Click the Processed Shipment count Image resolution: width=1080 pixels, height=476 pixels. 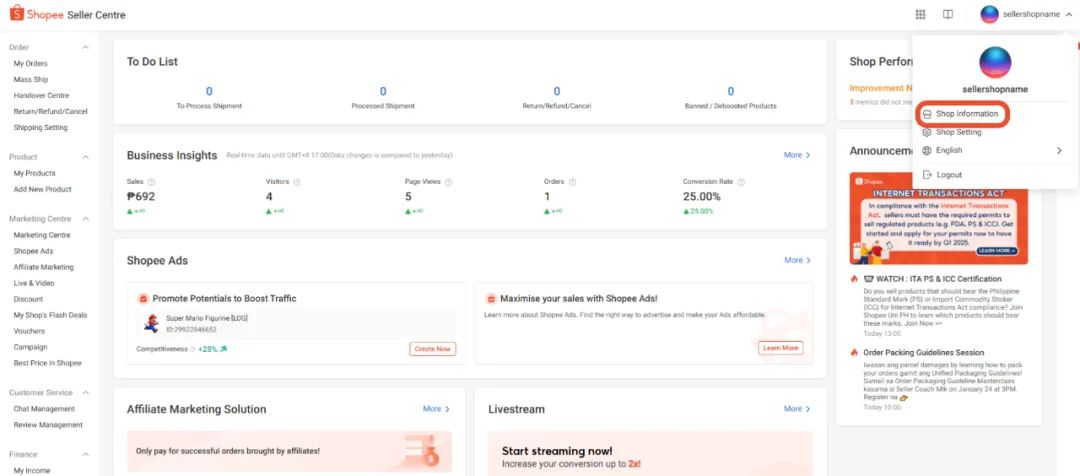383,91
